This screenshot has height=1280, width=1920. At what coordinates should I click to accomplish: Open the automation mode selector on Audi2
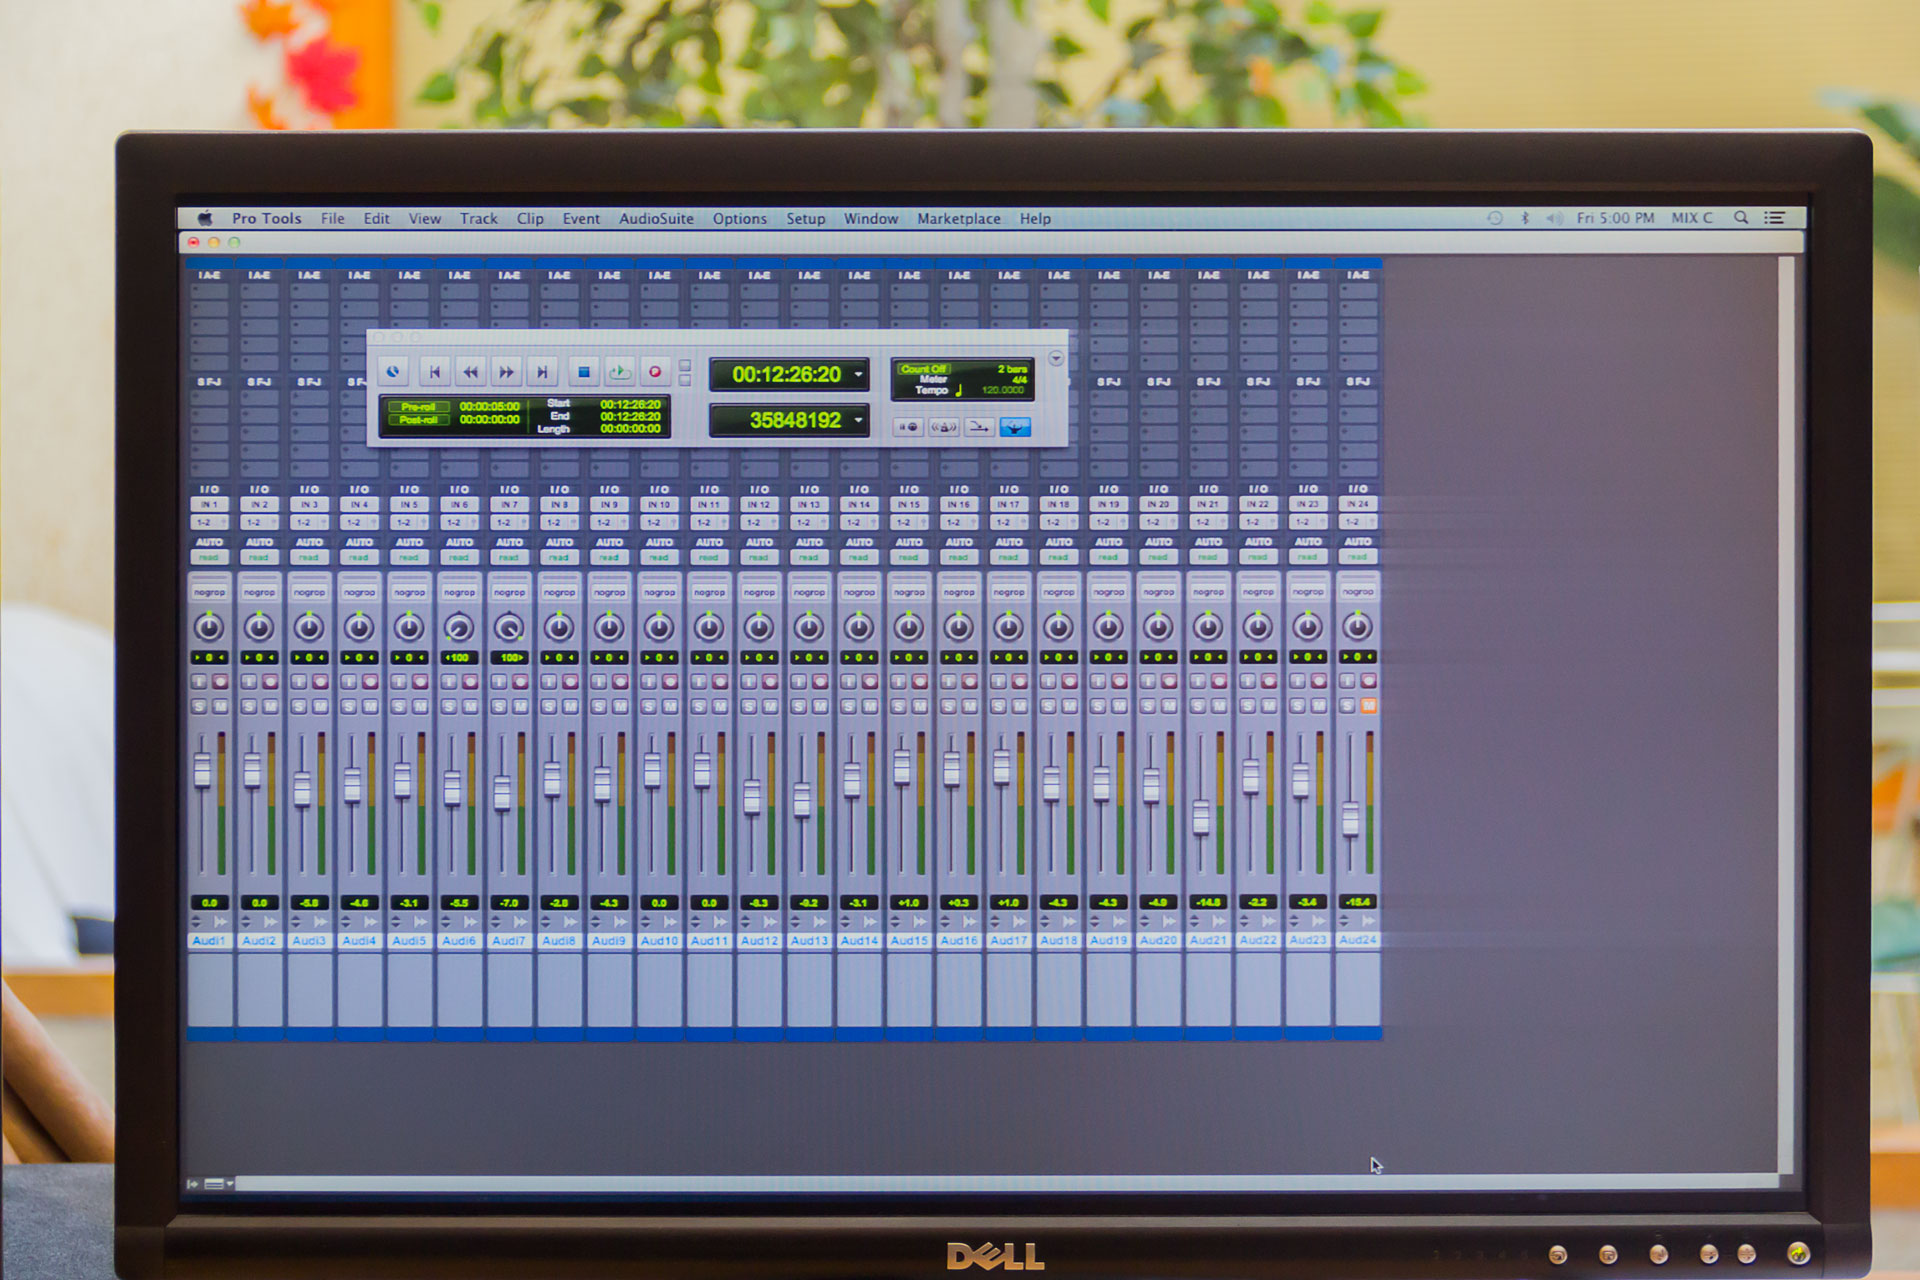point(259,557)
